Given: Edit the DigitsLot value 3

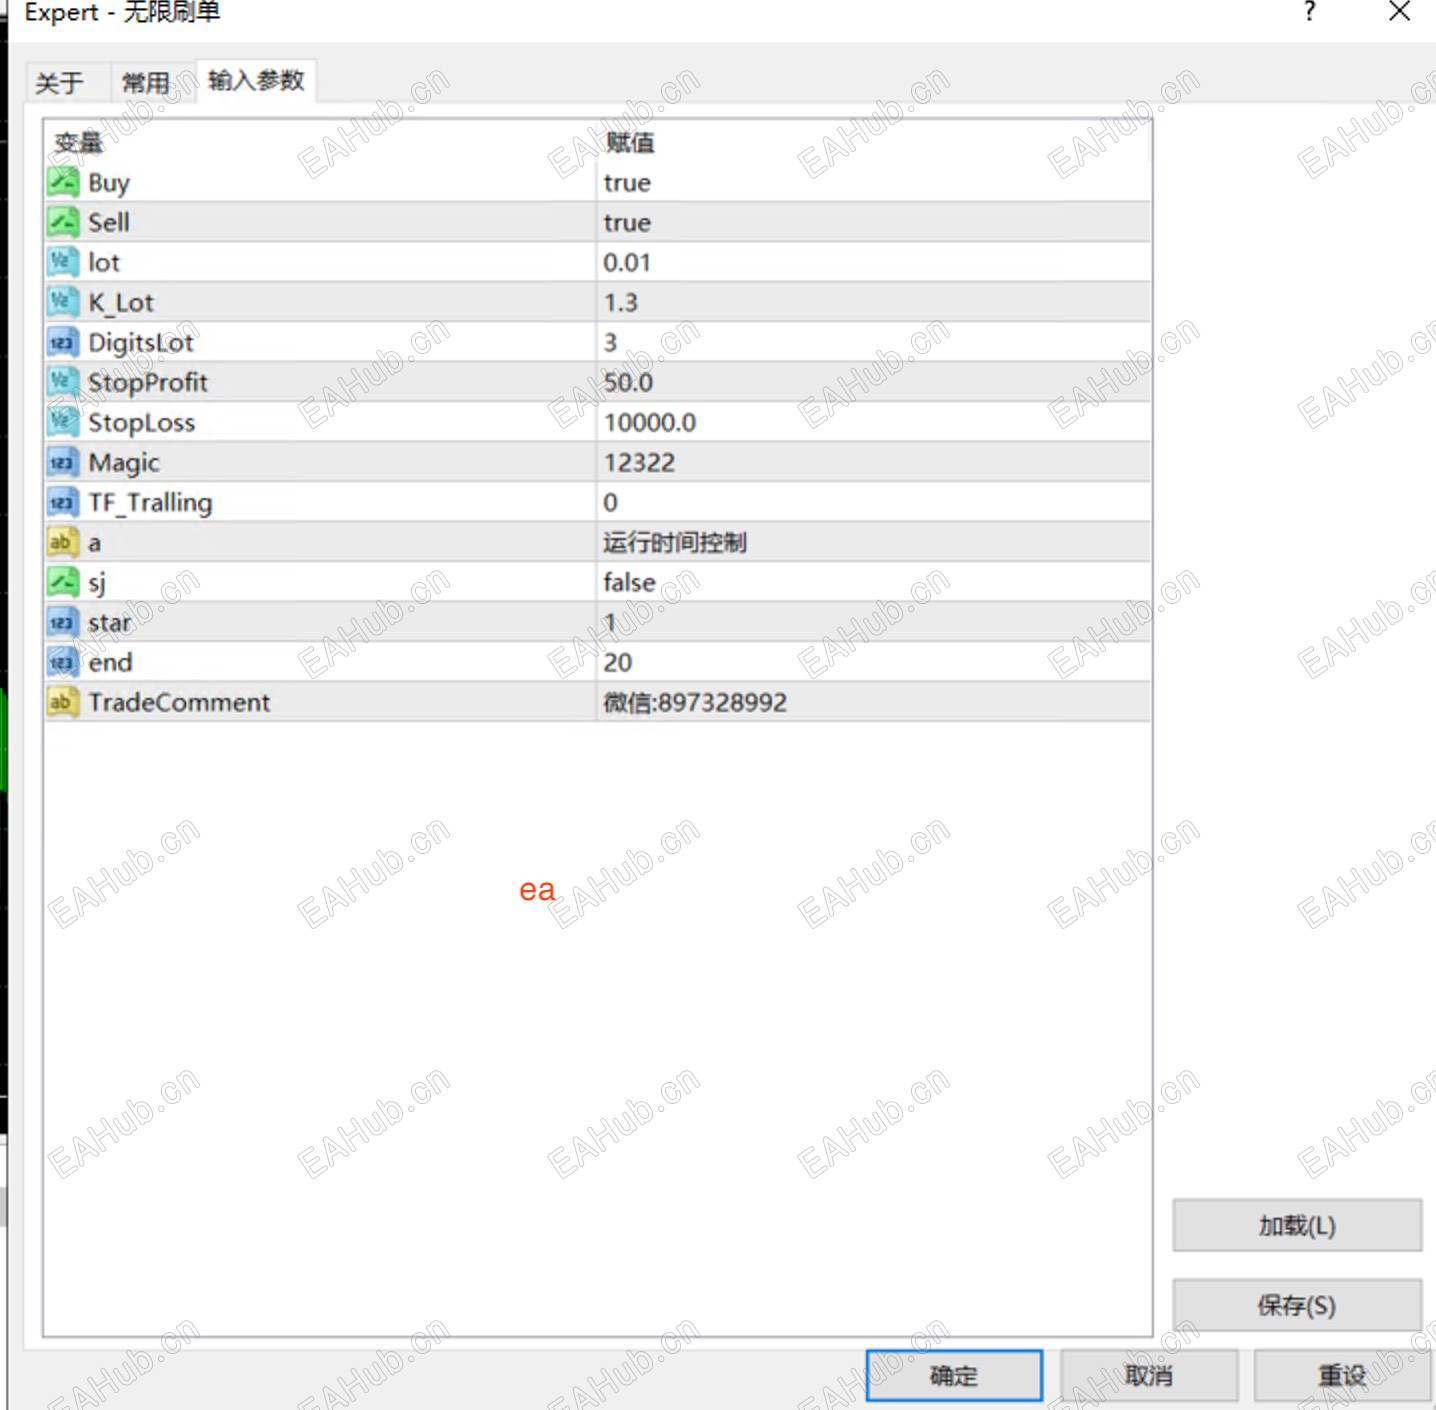Looking at the screenshot, I should pos(610,342).
